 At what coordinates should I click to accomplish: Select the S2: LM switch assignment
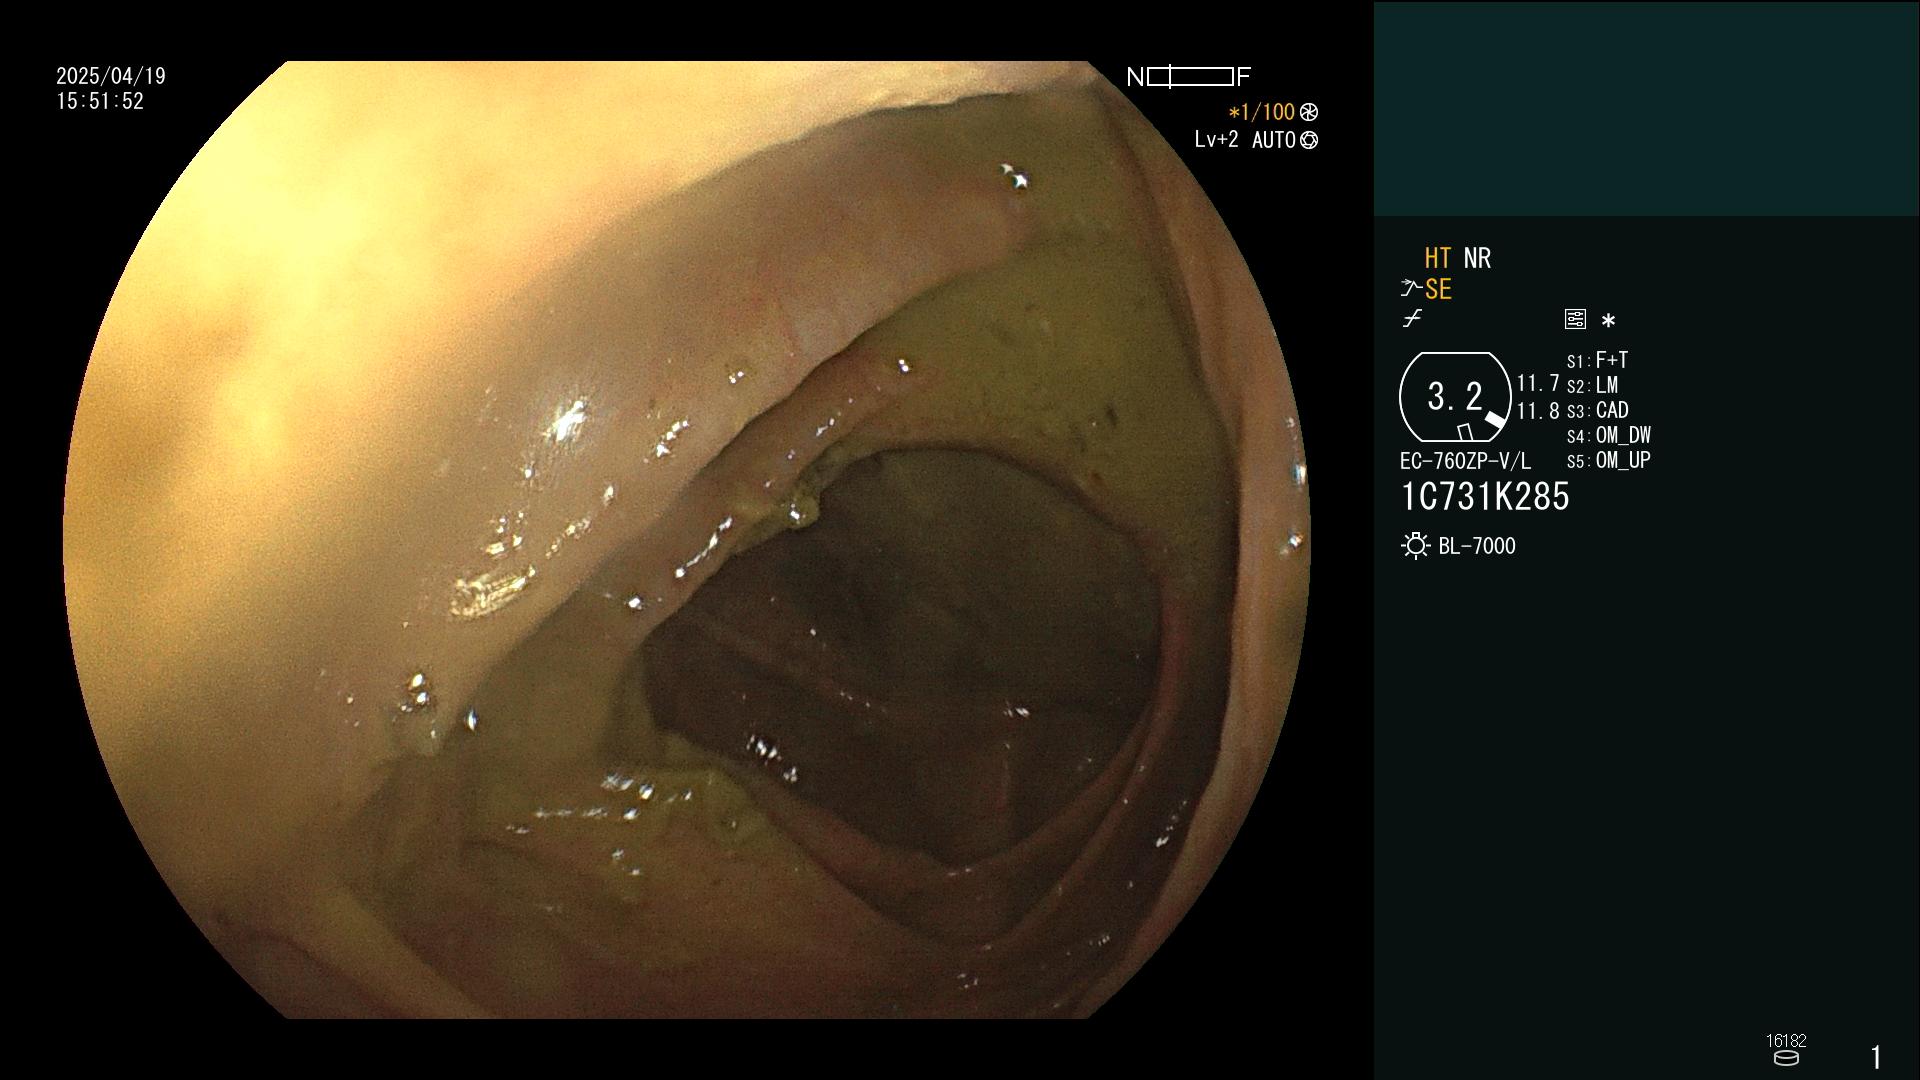pos(1592,385)
